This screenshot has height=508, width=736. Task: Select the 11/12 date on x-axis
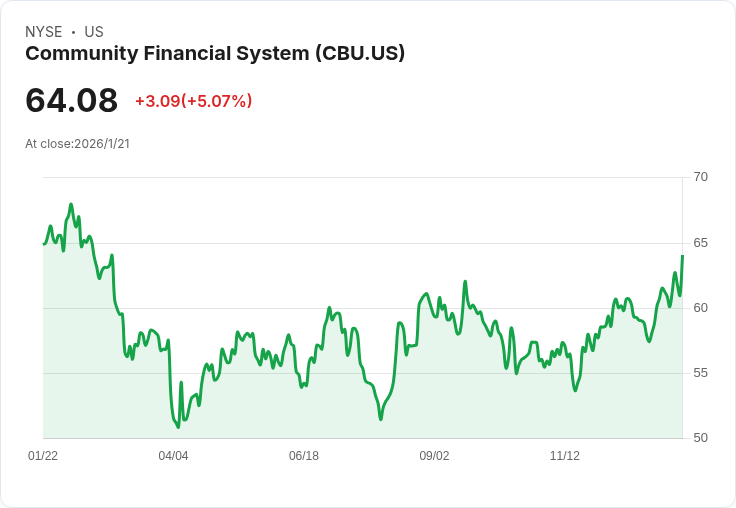pos(565,456)
